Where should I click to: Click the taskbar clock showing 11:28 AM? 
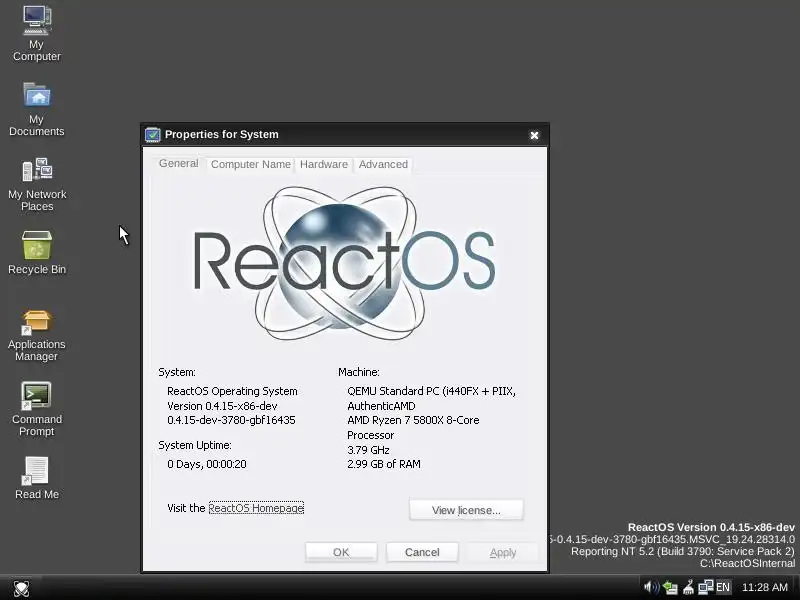[764, 587]
